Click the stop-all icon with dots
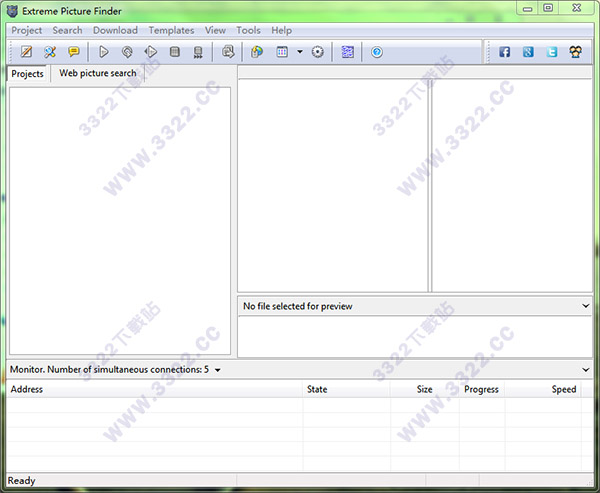The image size is (600, 493). click(198, 52)
